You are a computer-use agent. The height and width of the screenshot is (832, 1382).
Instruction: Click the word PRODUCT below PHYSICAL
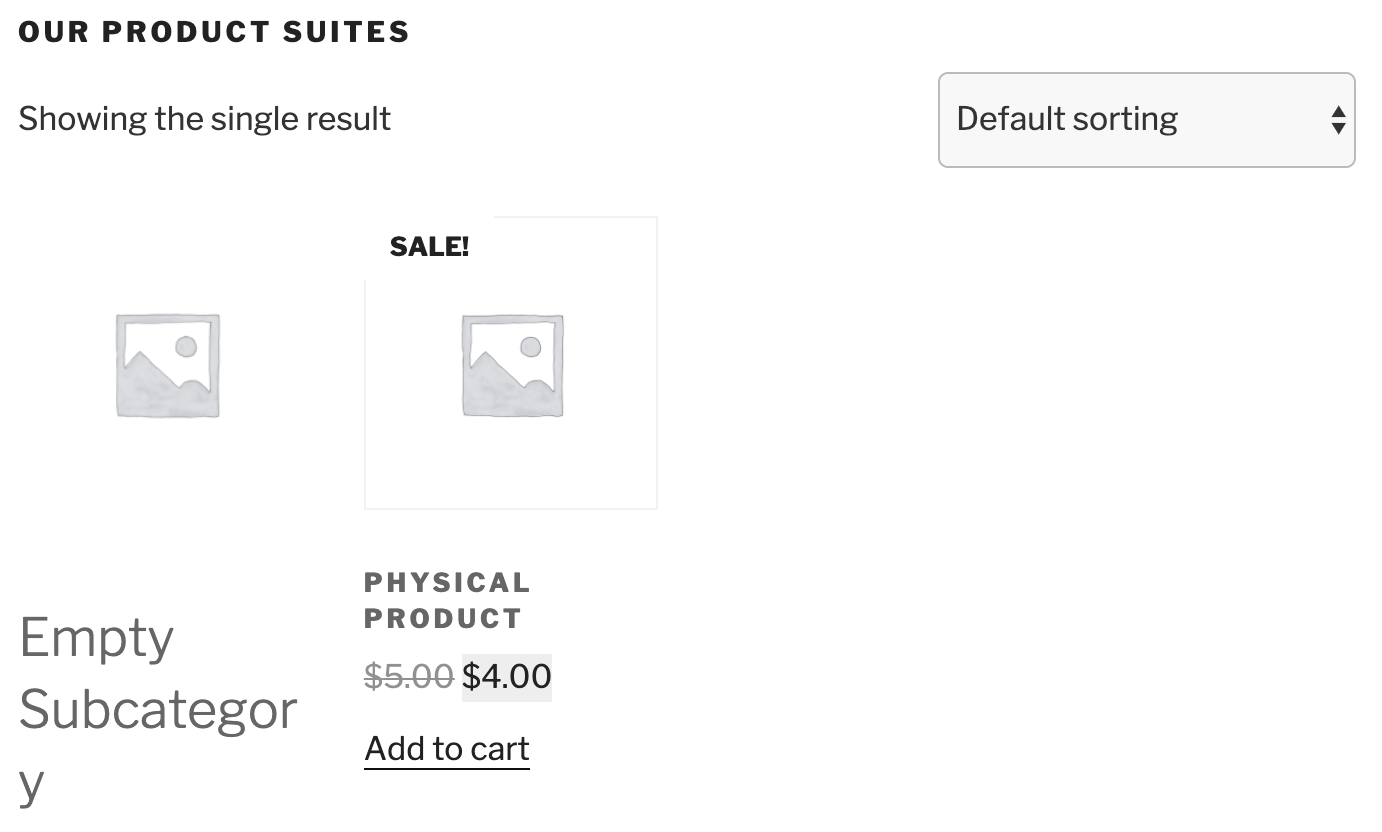443,619
